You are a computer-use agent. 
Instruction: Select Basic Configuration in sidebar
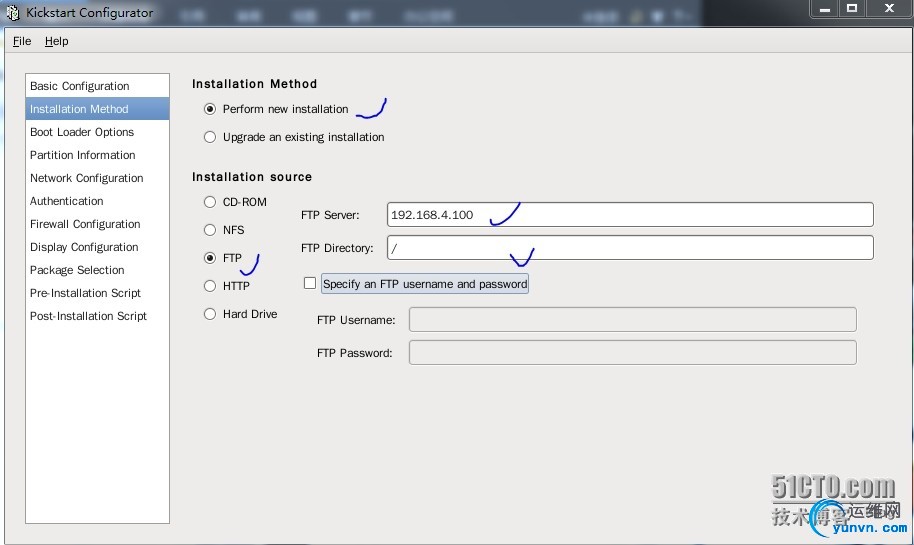(x=97, y=86)
